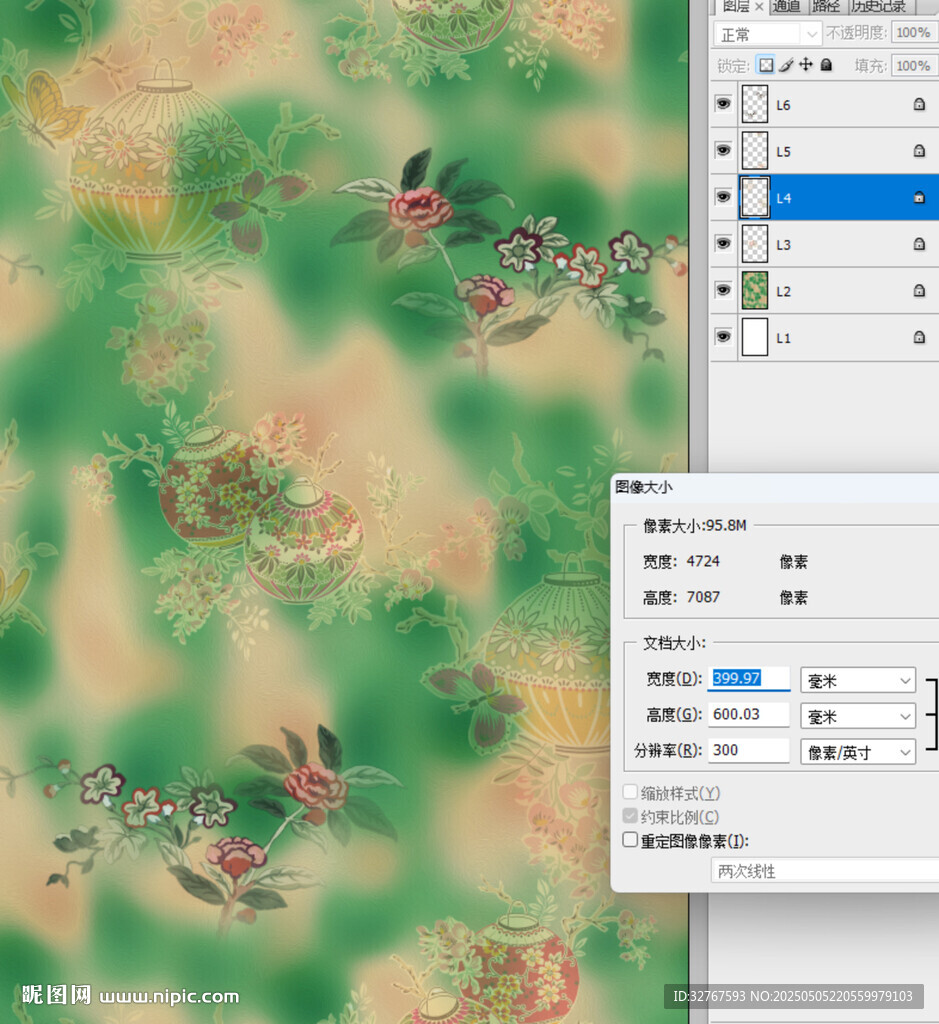
Task: Enable the 重定图像像素 checkbox
Action: [x=630, y=840]
